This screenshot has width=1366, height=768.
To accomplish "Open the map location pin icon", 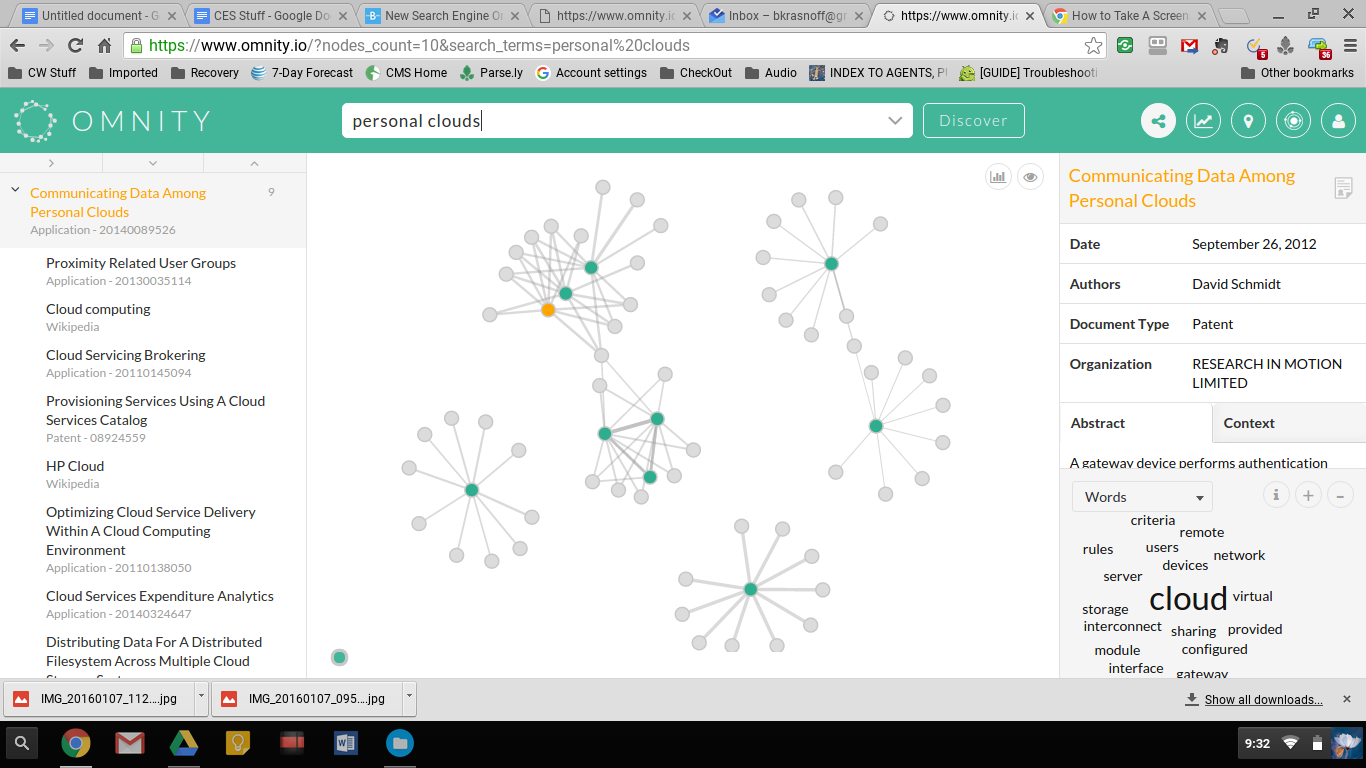I will [x=1248, y=121].
